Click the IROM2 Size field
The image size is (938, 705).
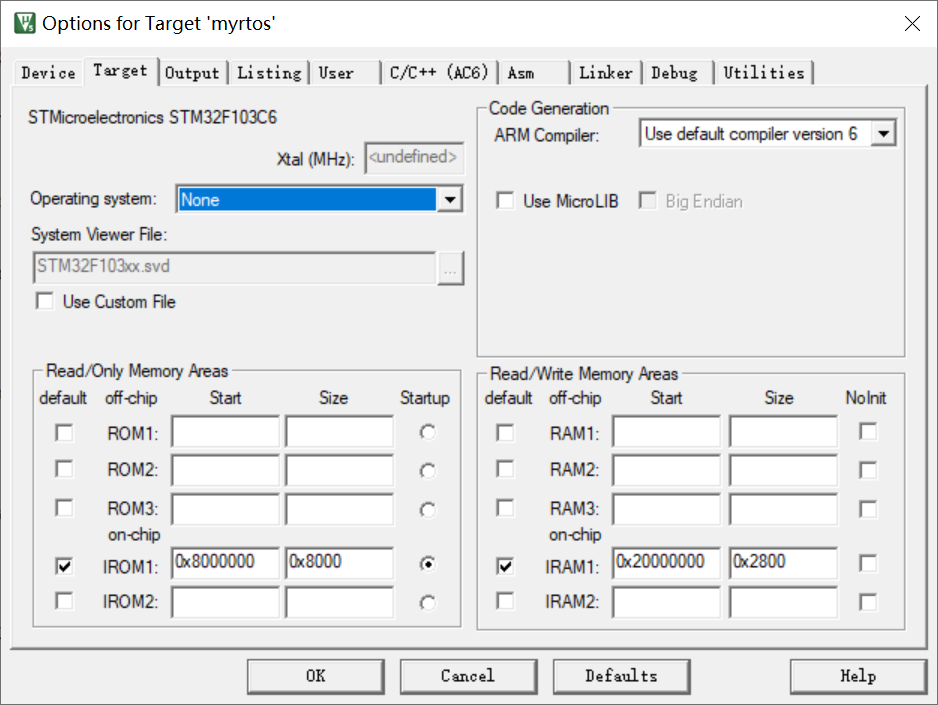click(x=339, y=602)
